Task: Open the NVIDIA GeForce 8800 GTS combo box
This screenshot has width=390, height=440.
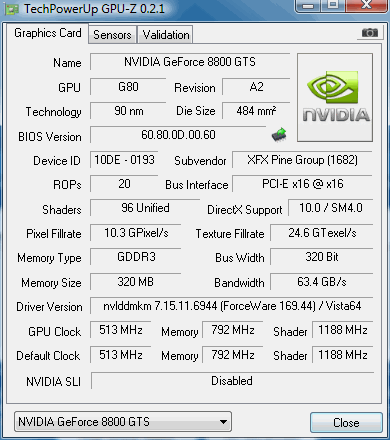Action: (123, 422)
